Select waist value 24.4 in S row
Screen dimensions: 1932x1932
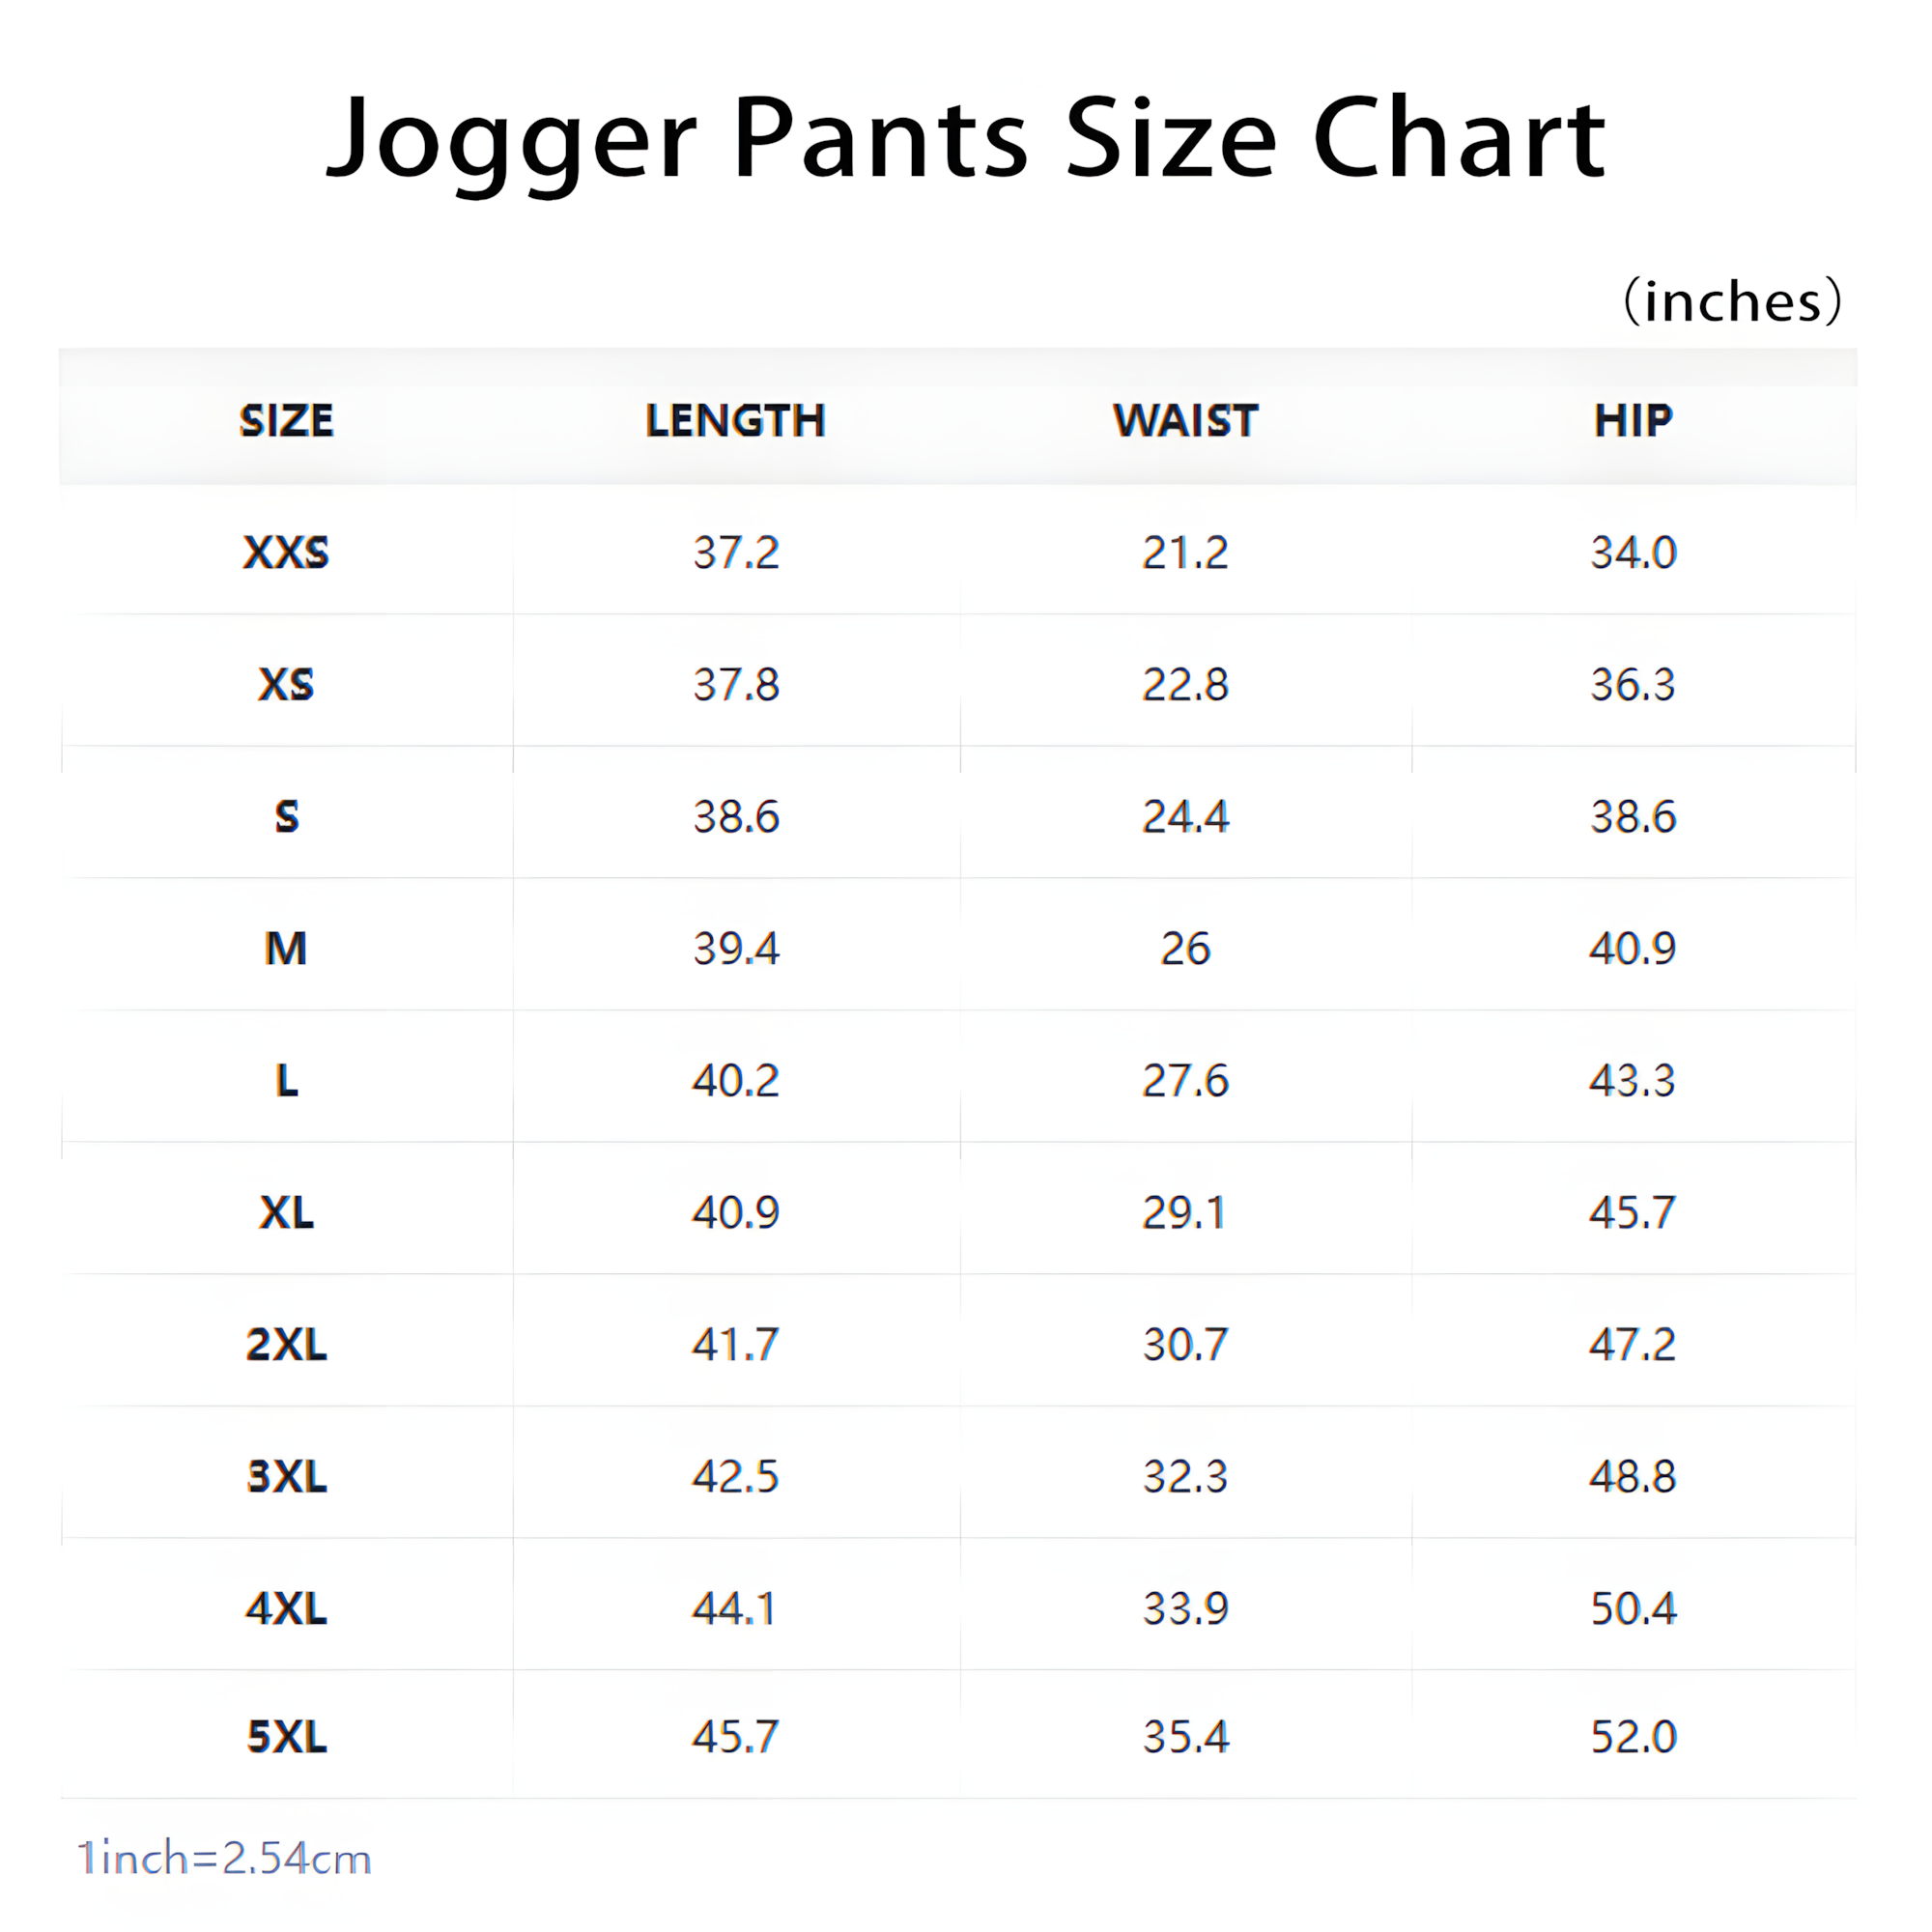click(x=1185, y=816)
